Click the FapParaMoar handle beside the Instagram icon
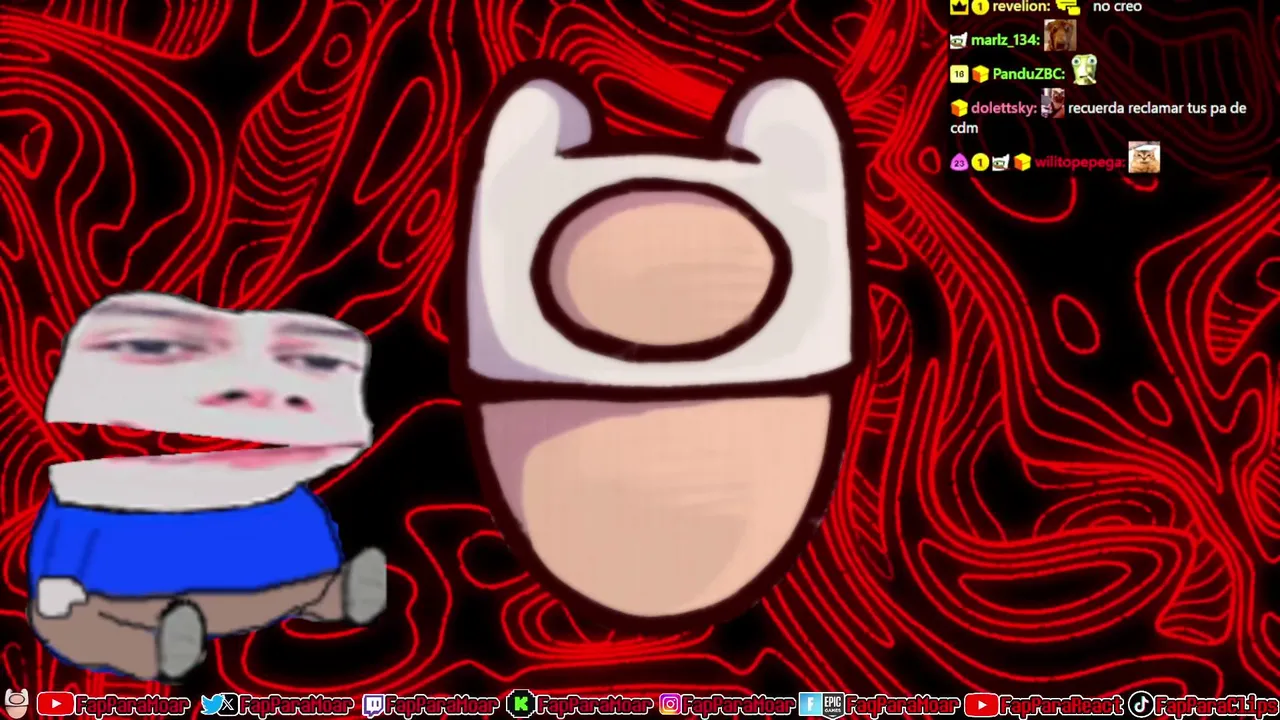The width and height of the screenshot is (1280, 720). (x=739, y=705)
